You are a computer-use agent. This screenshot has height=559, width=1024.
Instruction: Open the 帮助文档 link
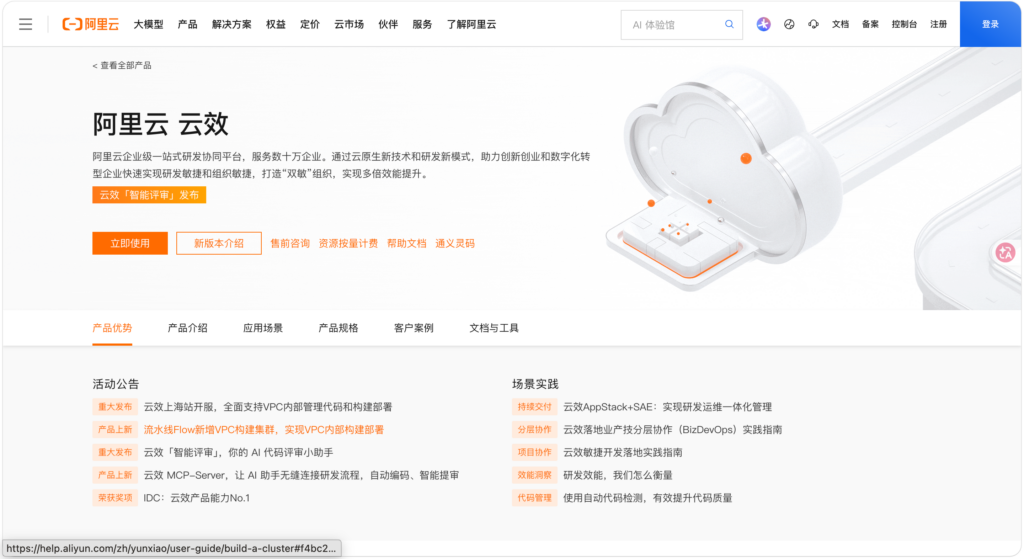click(406, 243)
